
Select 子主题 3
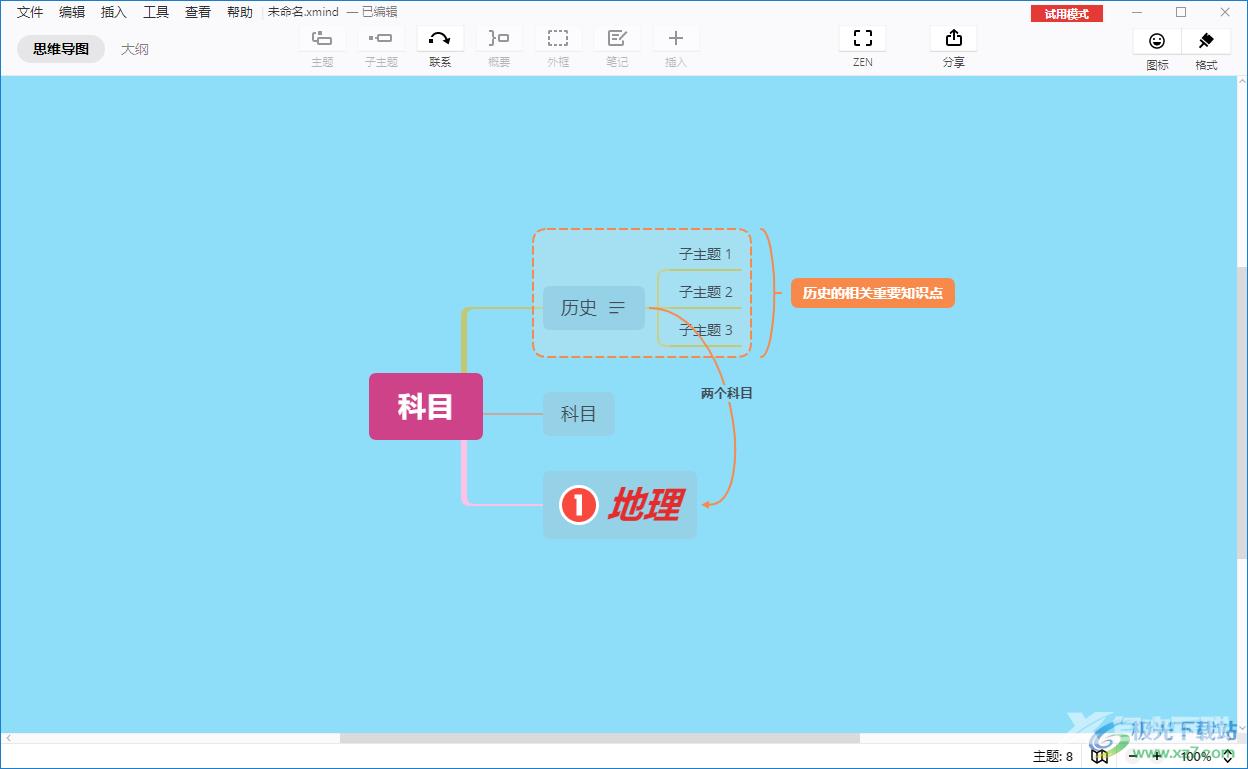coord(706,330)
